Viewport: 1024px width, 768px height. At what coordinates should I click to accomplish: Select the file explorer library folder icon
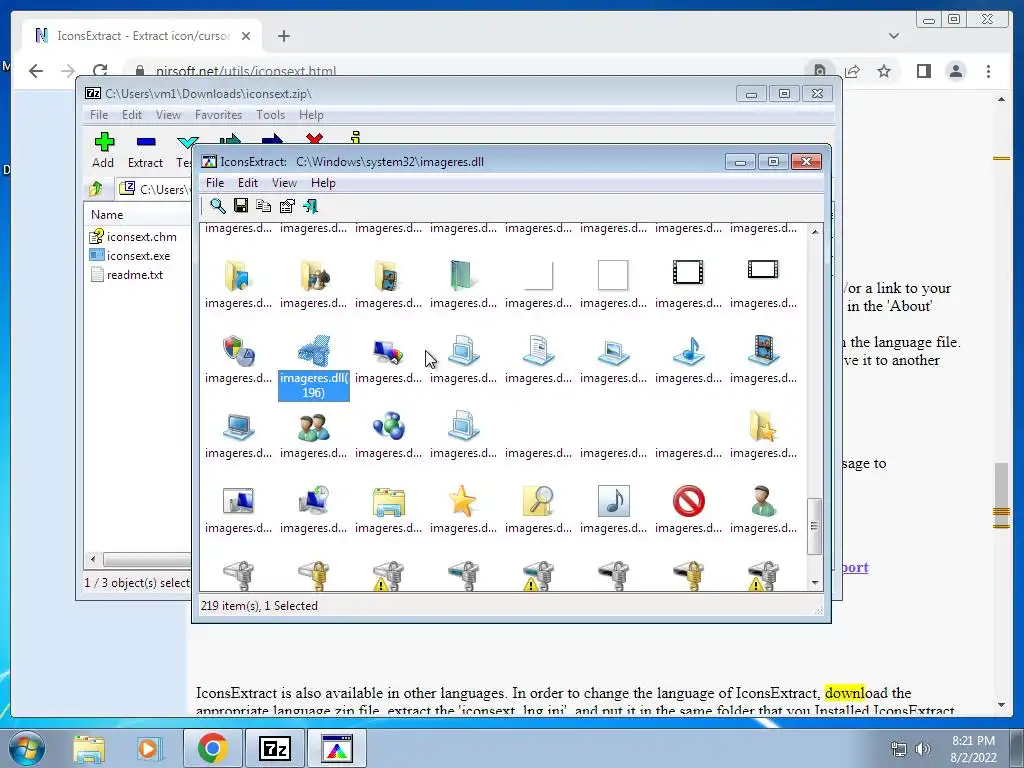pyautogui.click(x=388, y=501)
